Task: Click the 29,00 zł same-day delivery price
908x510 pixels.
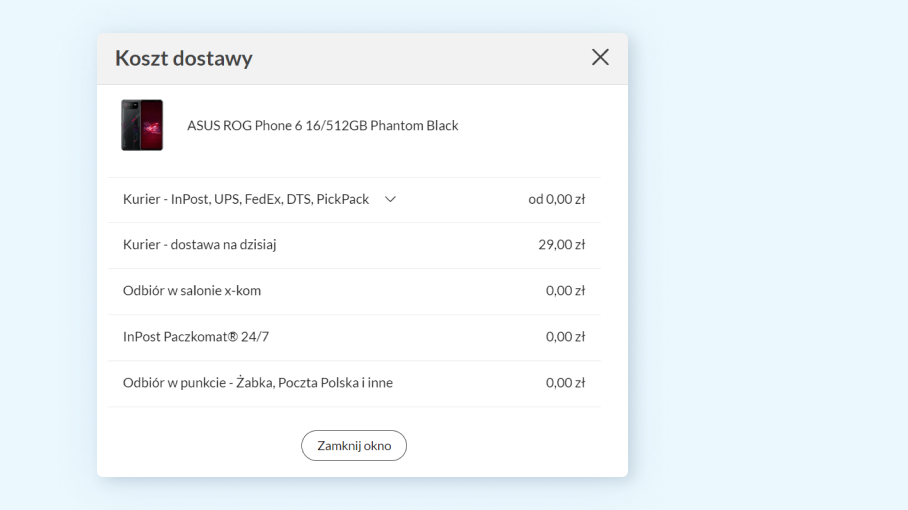Action: point(562,244)
